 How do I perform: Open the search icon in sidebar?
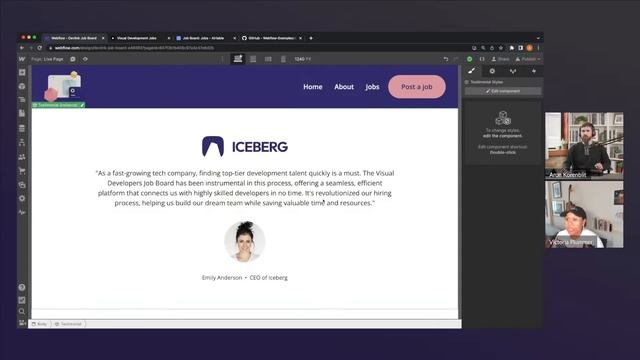pos(22,311)
